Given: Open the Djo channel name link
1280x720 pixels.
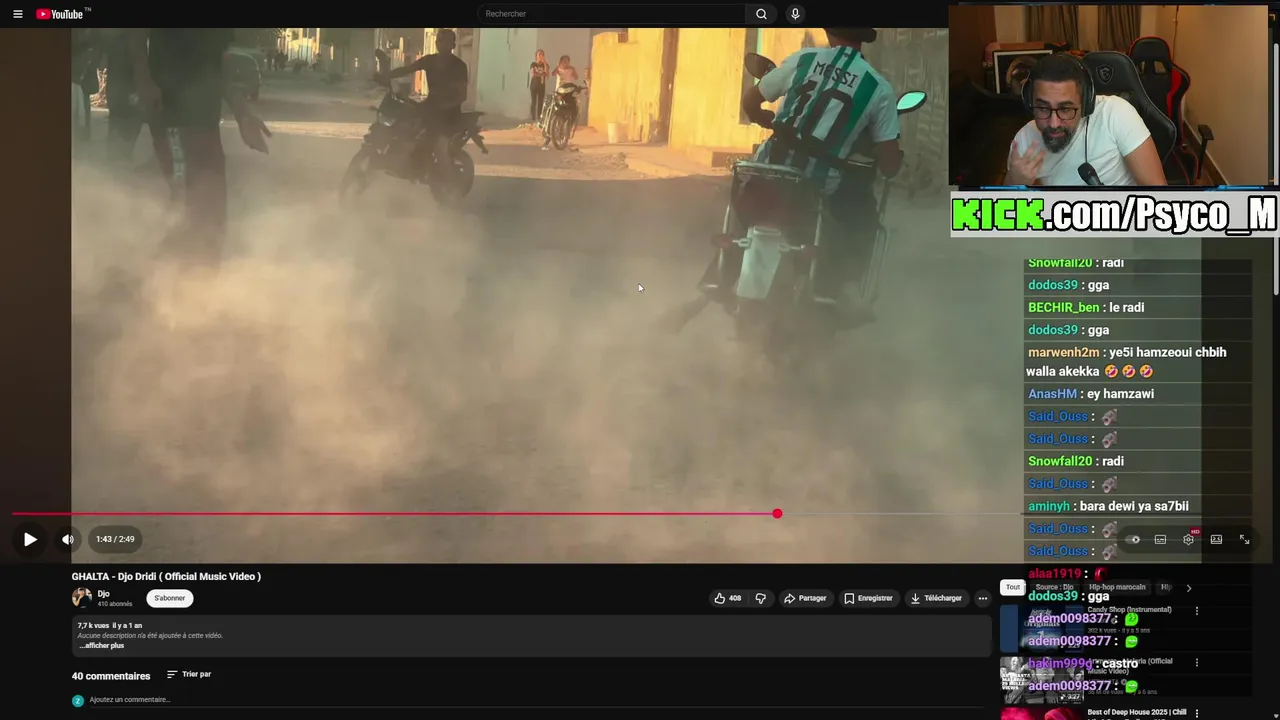Looking at the screenshot, I should [103, 594].
